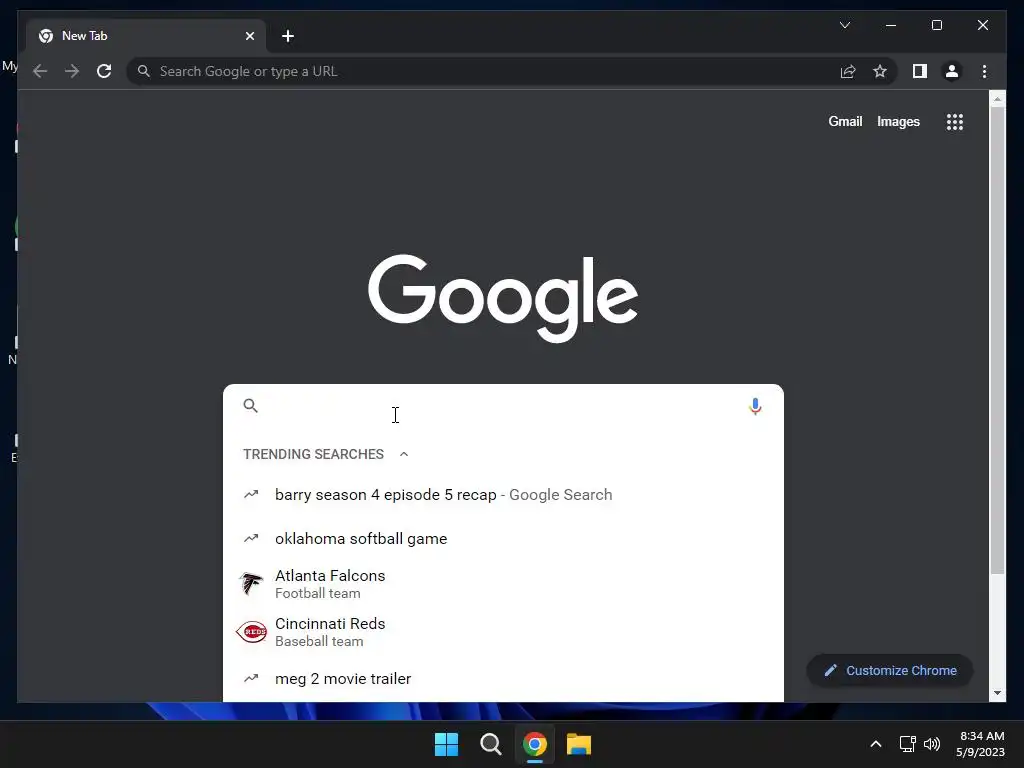Viewport: 1024px width, 768px height.
Task: Click the forward navigation arrow
Action: 72,71
